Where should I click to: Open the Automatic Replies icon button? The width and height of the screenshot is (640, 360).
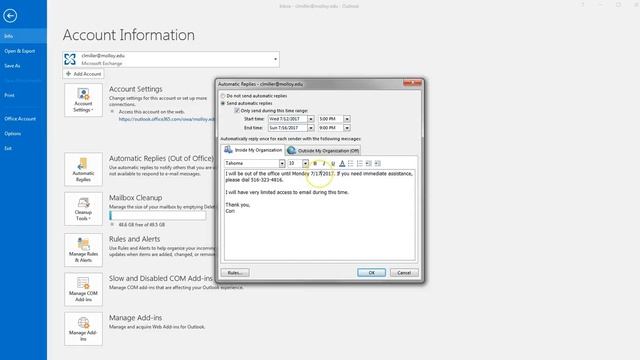[x=83, y=169]
